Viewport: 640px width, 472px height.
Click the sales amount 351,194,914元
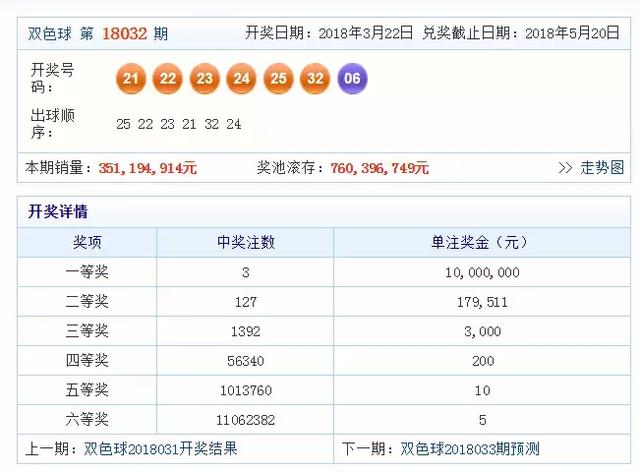(147, 168)
